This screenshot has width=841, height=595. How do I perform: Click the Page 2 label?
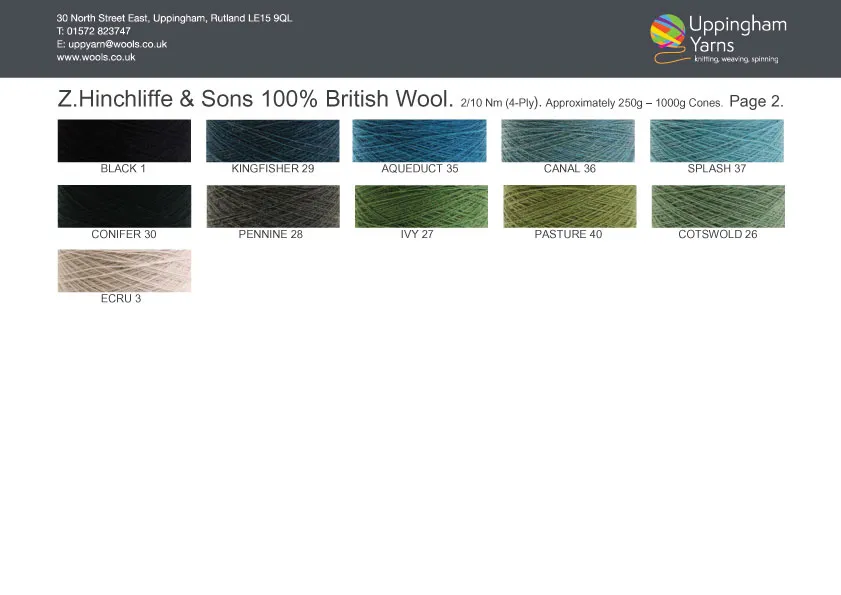(x=756, y=101)
